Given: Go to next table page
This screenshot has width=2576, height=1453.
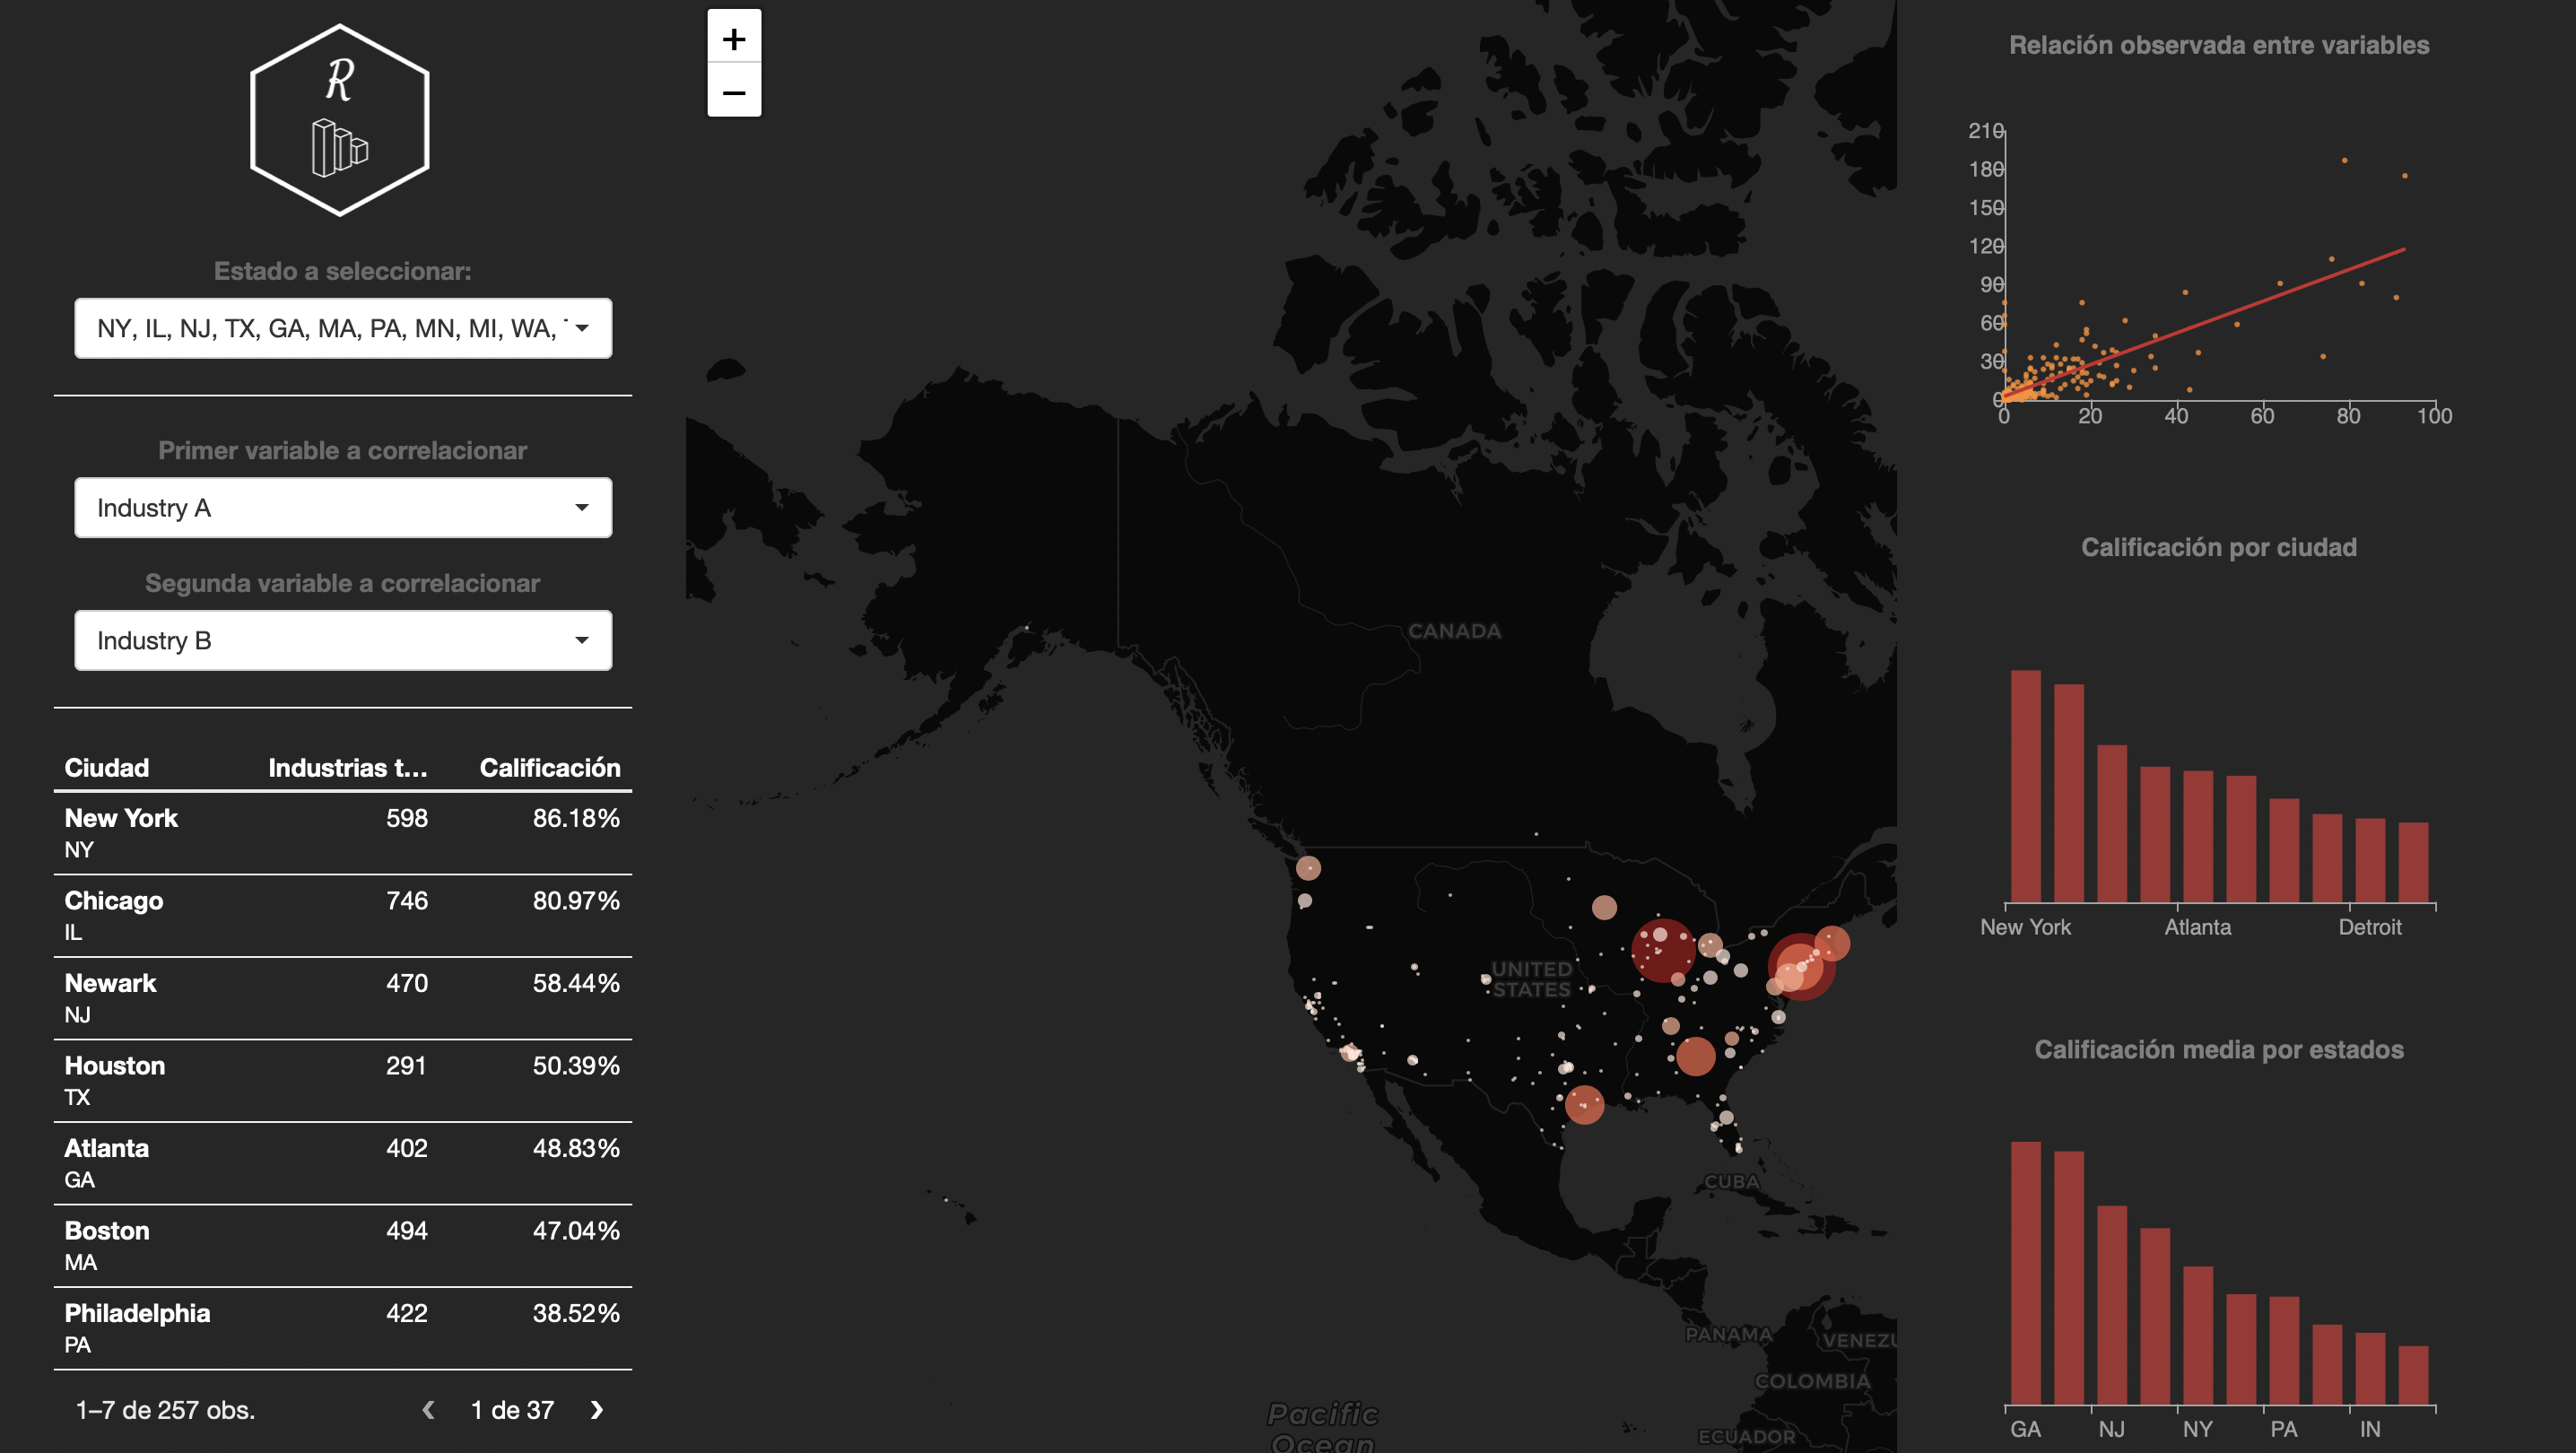Looking at the screenshot, I should (x=597, y=1410).
